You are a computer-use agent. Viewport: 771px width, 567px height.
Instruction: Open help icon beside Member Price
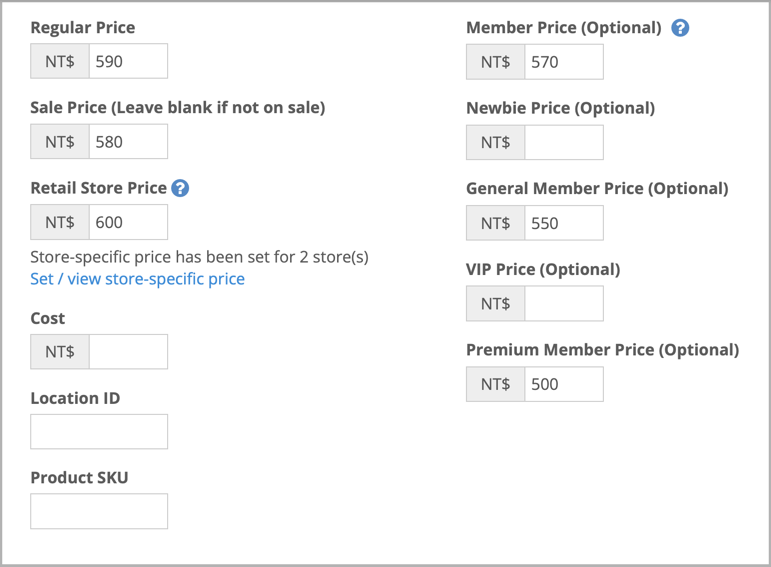click(x=680, y=28)
